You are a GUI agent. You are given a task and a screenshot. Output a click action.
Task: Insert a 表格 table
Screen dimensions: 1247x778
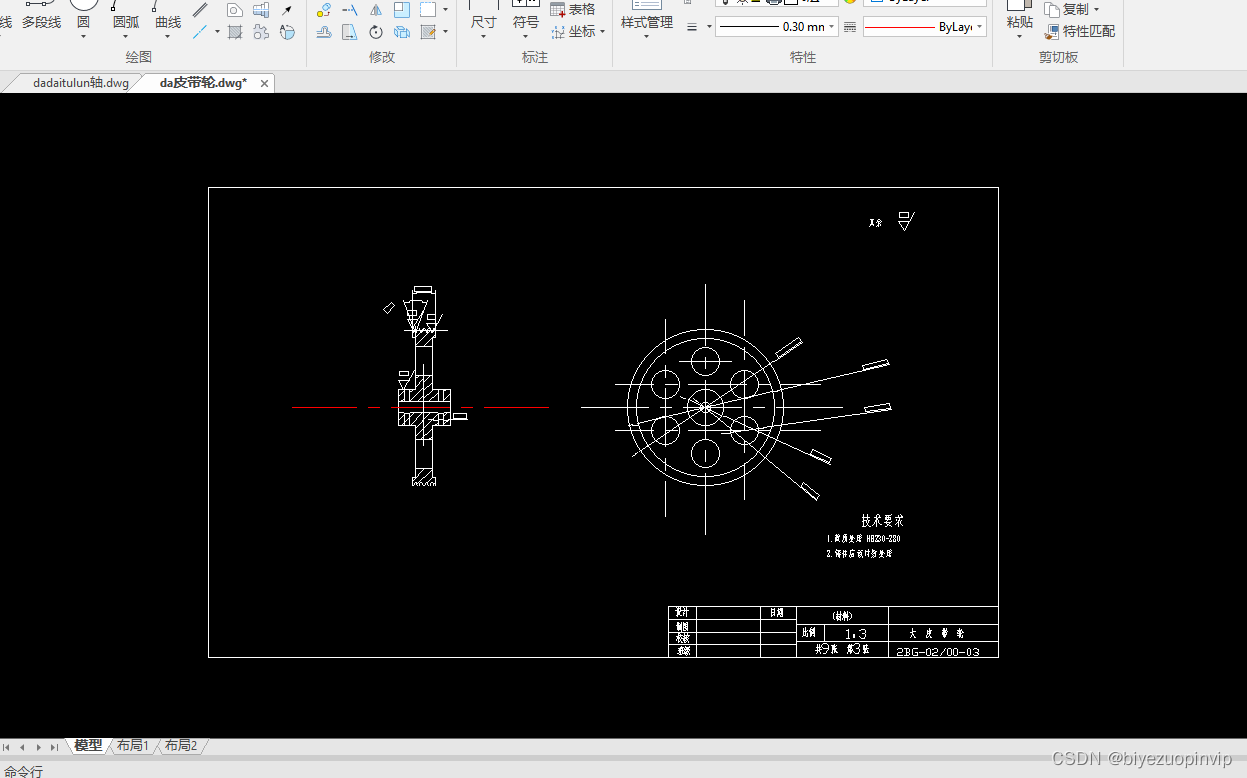(573, 10)
